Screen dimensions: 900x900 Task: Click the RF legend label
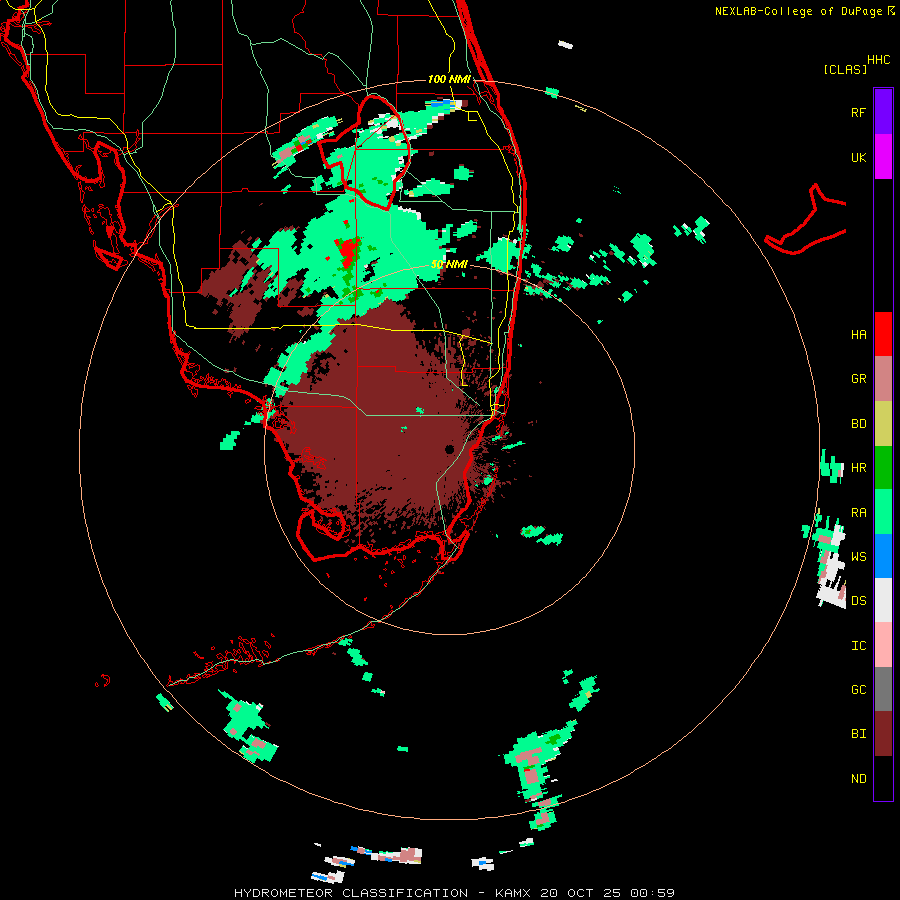[858, 112]
